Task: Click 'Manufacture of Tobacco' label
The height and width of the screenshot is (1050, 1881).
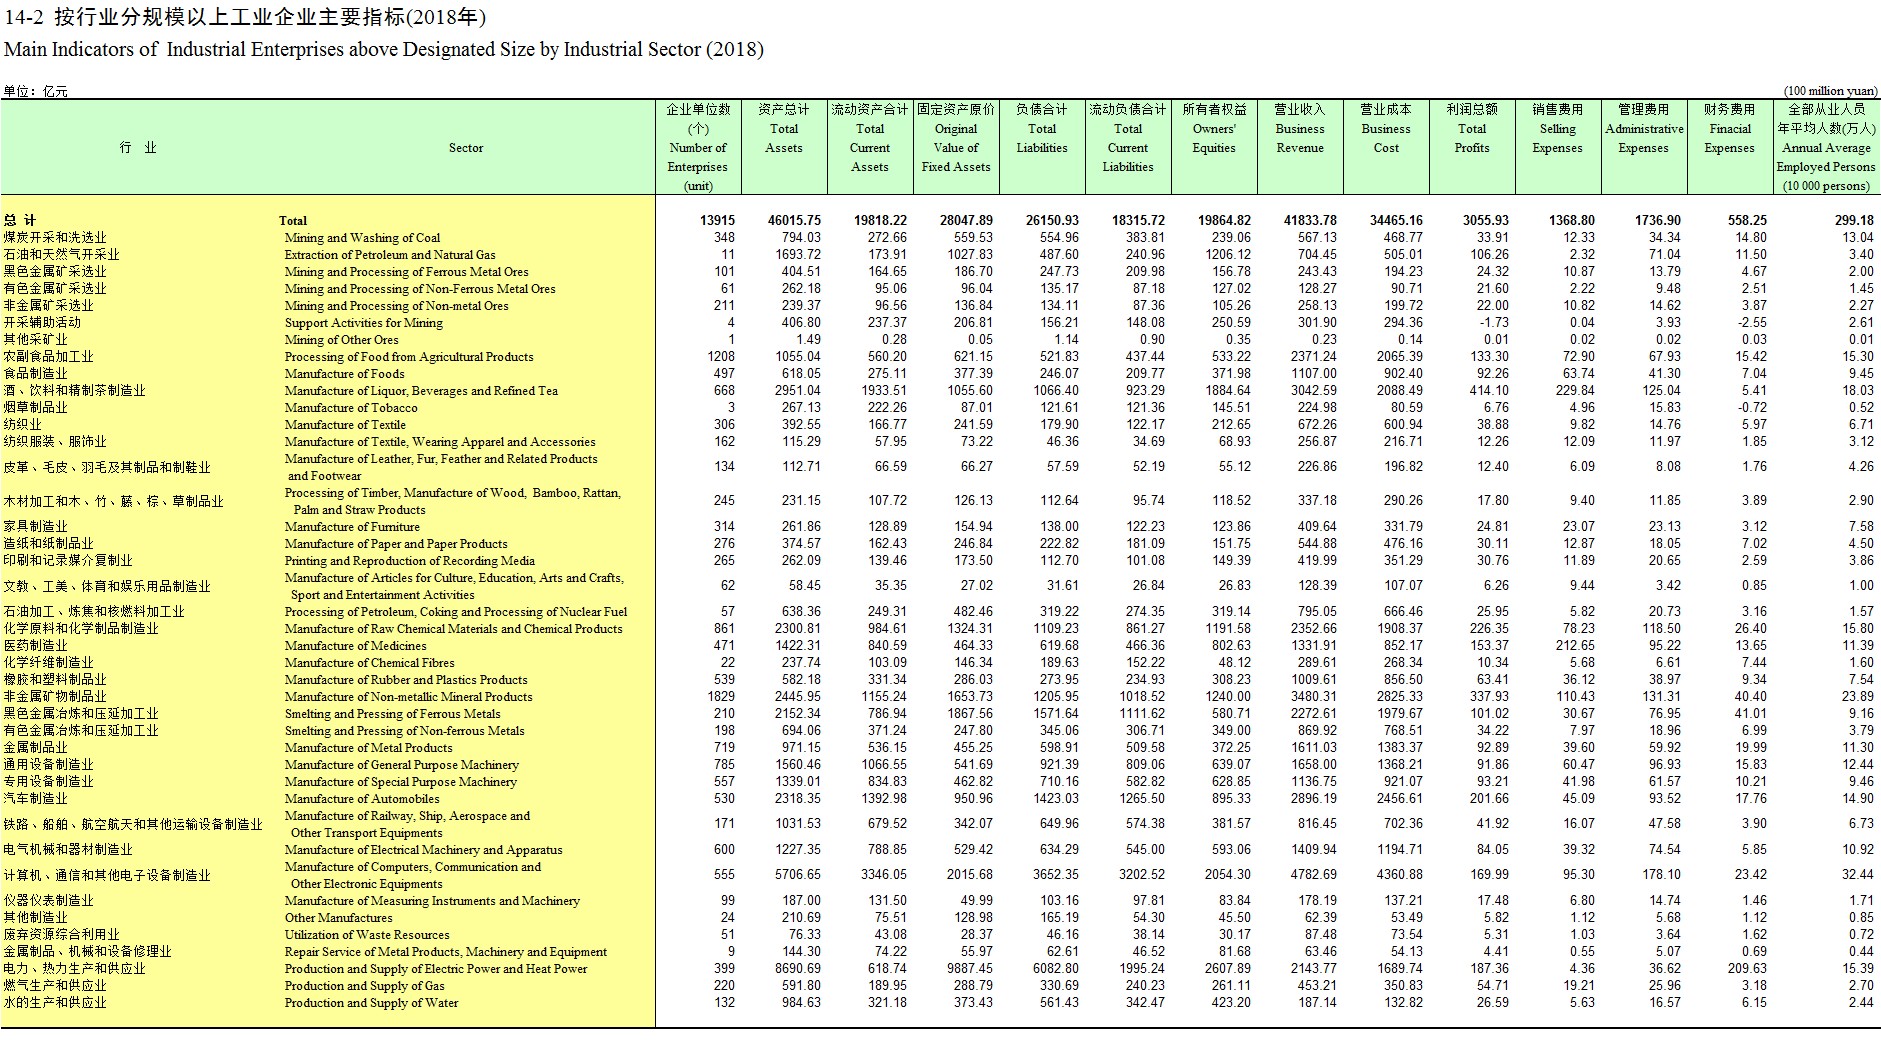Action: 351,408
